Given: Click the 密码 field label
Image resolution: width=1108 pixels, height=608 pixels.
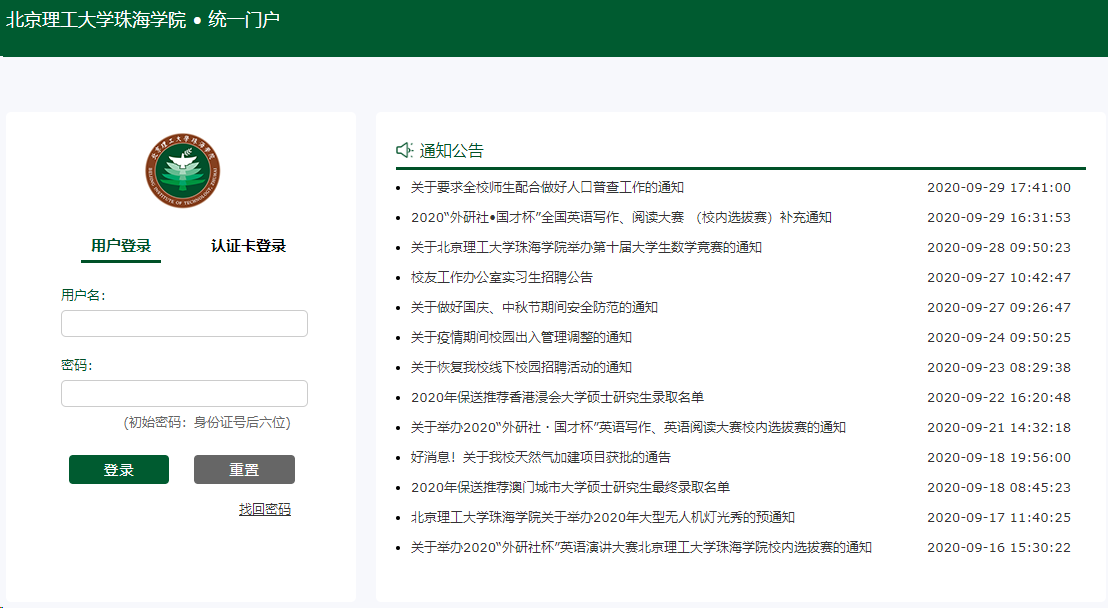Looking at the screenshot, I should coord(77,366).
